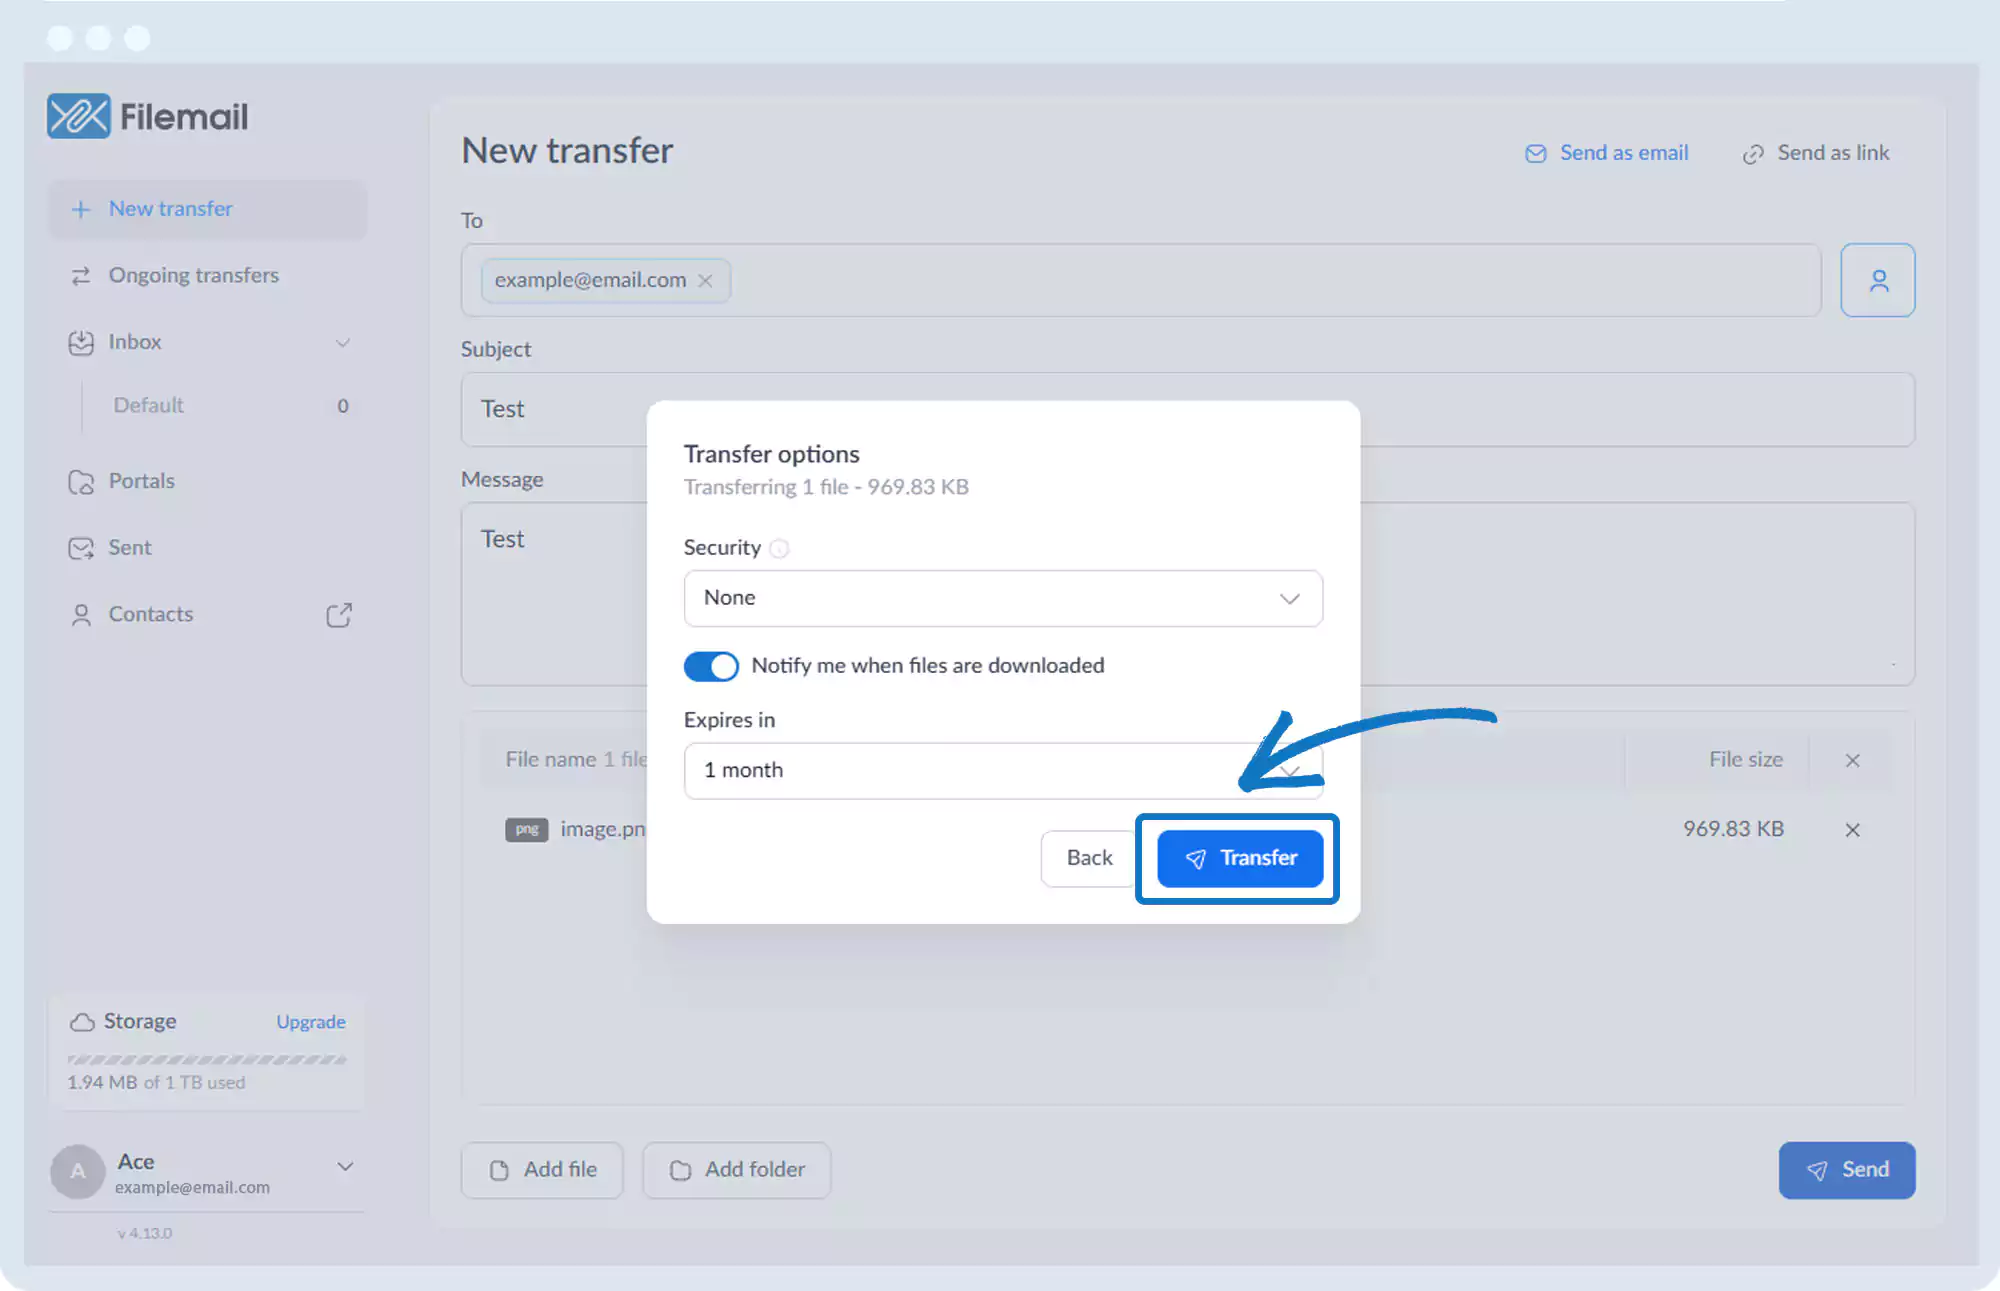Click the Upgrade storage link
Screen dimensions: 2000x1291
[310, 1022]
